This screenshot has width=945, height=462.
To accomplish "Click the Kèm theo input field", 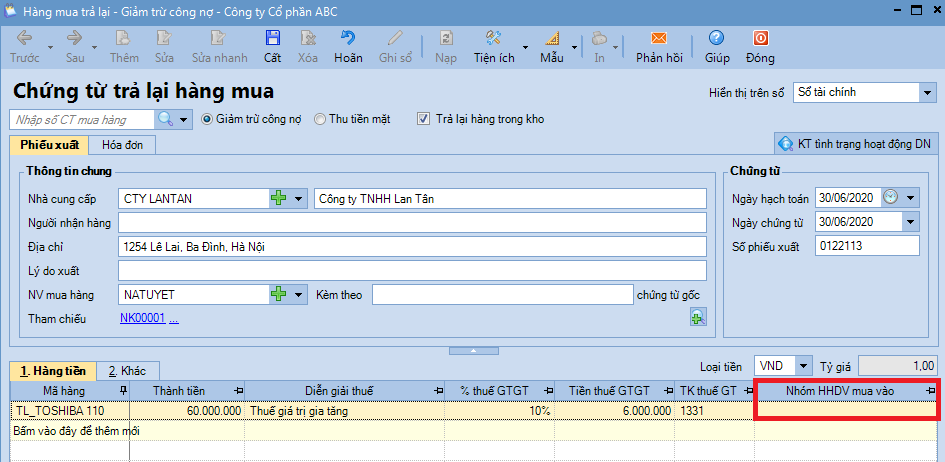I will (502, 295).
